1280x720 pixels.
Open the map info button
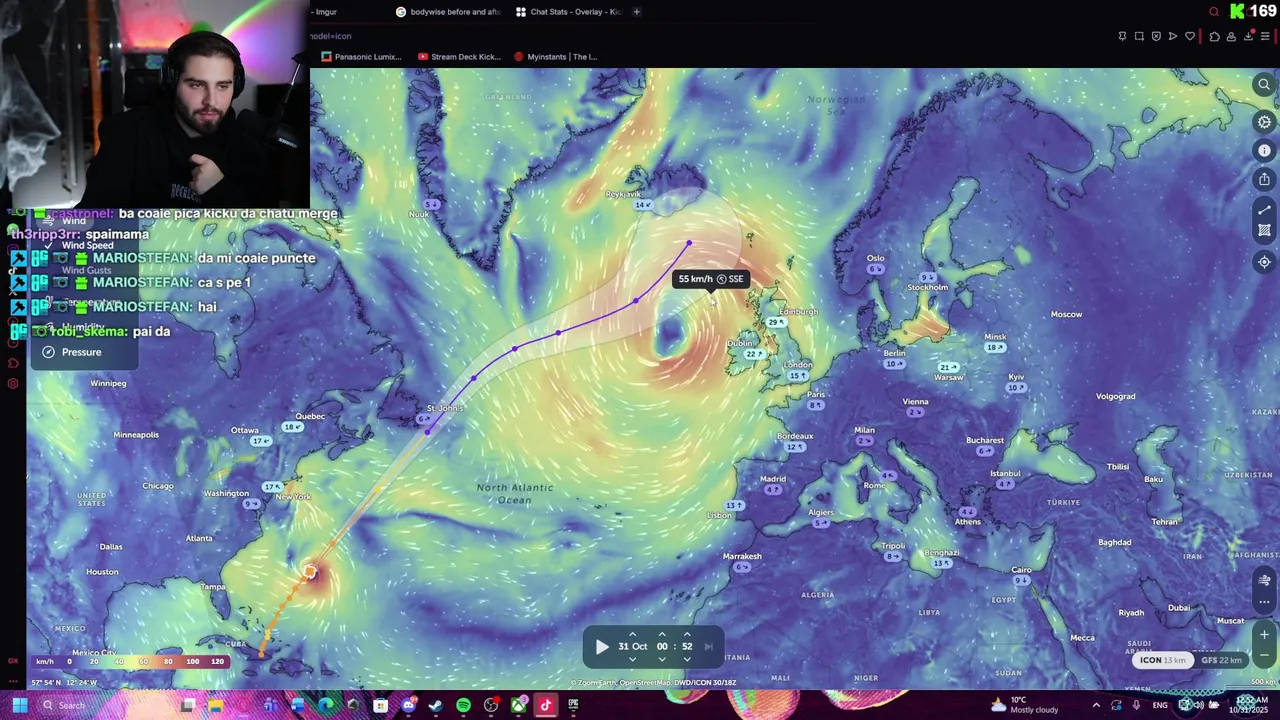1264,150
